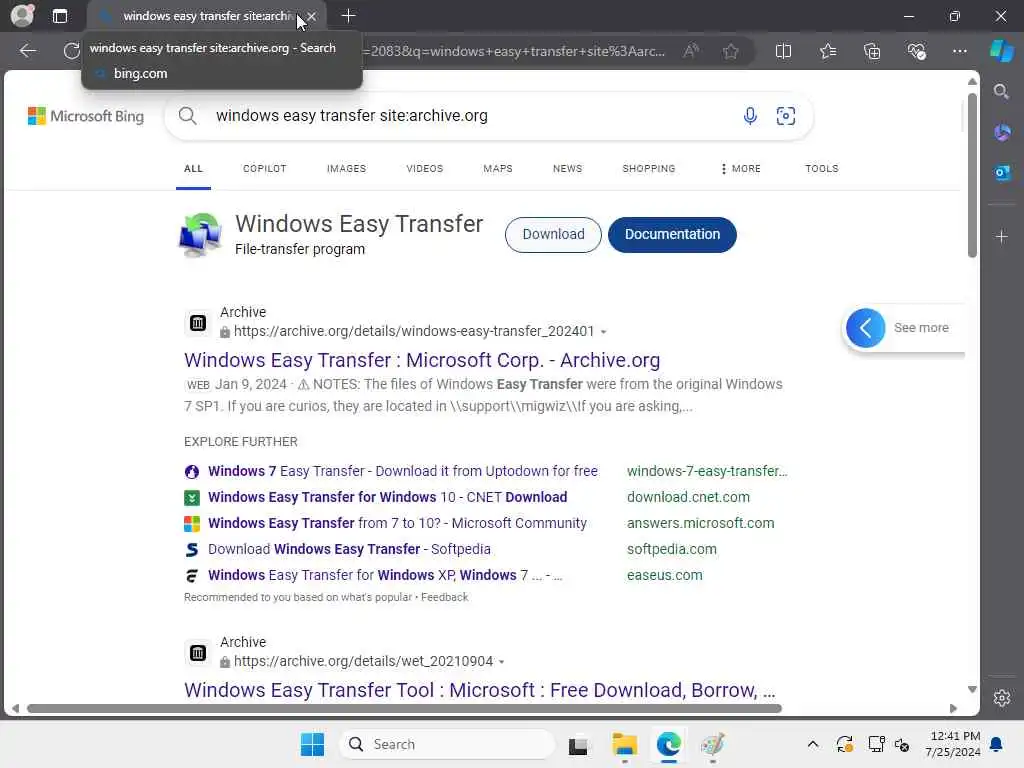
Task: Open Windows 7 Easy Transfer Uptodown link
Action: 402,472
